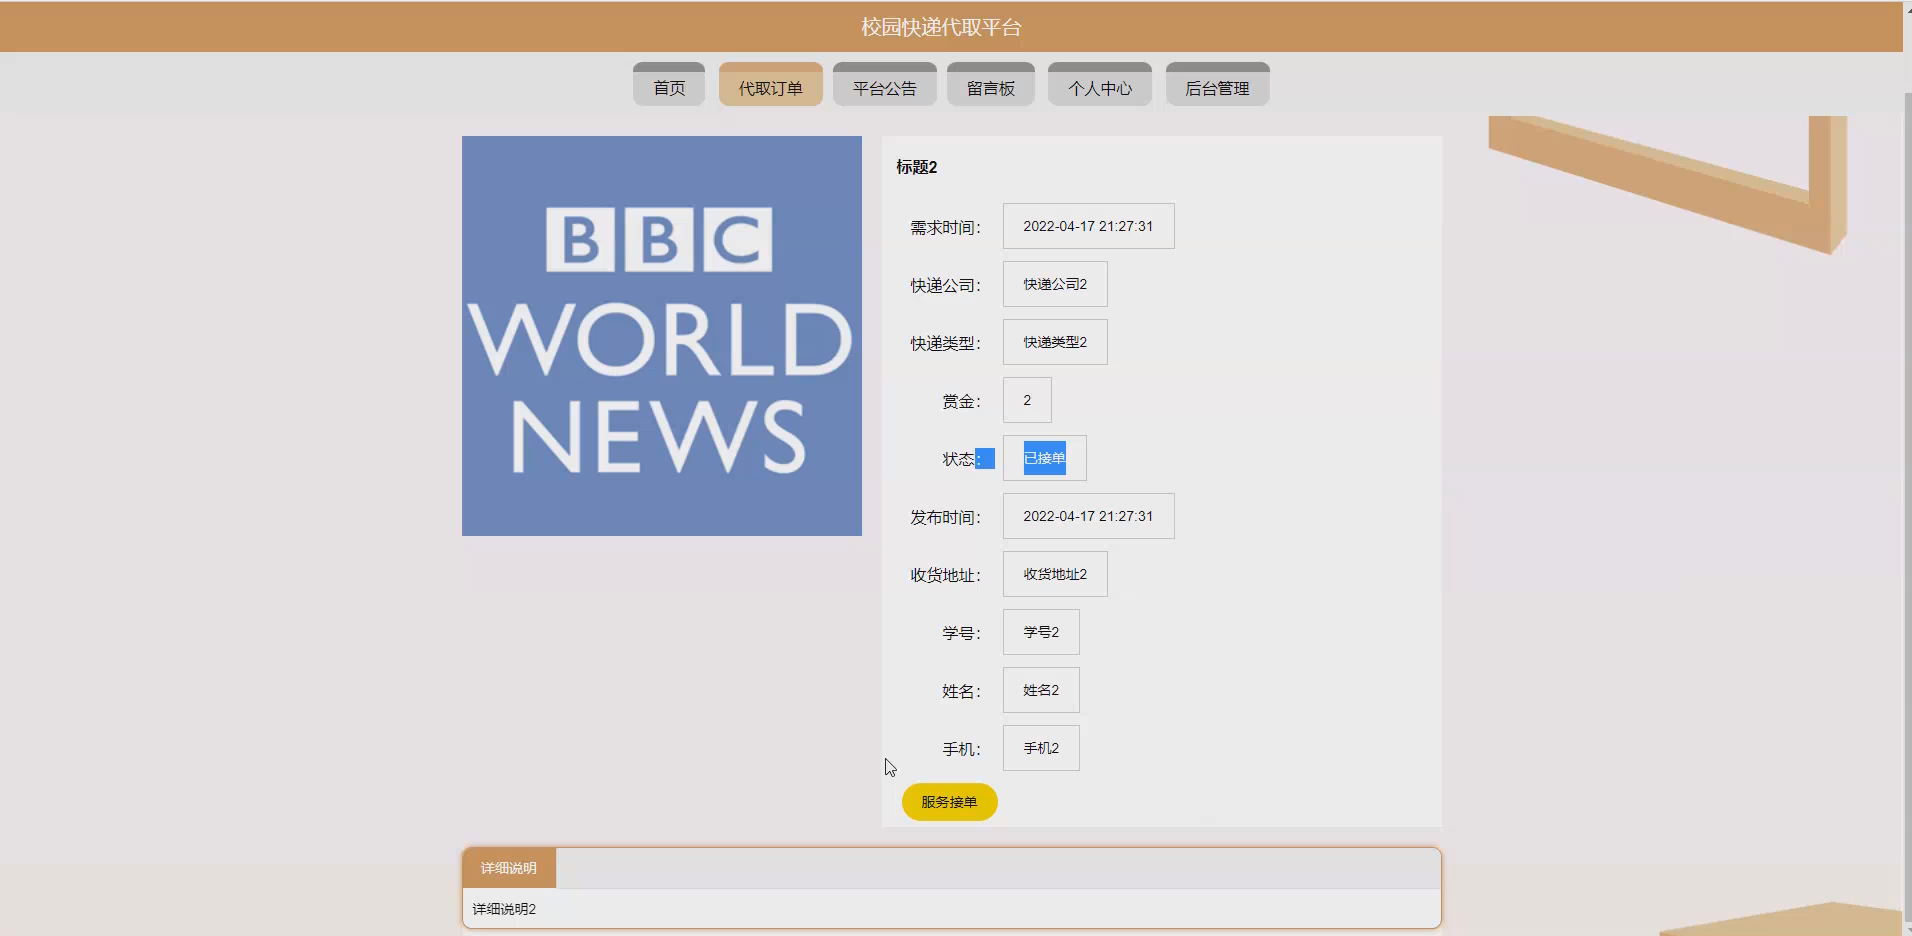This screenshot has height=936, width=1912.
Task: Click the 快递类型 label
Action: click(945, 343)
